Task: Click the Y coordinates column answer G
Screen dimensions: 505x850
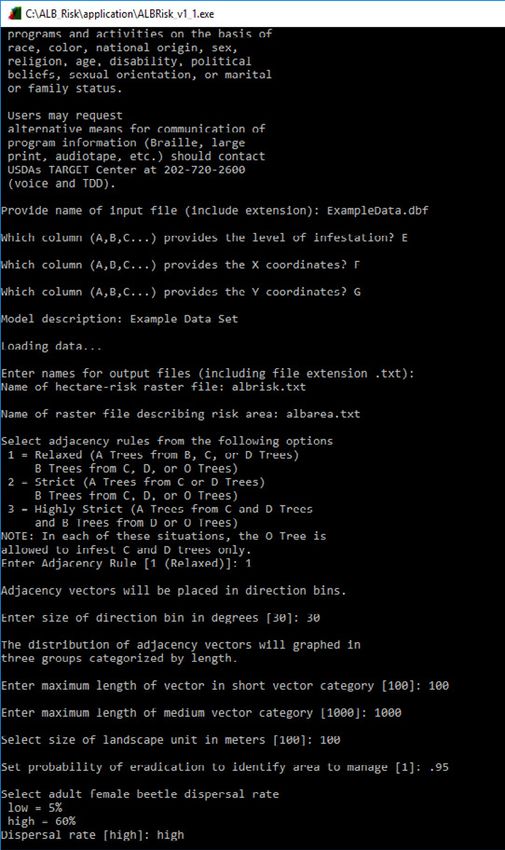Action: coord(357,292)
